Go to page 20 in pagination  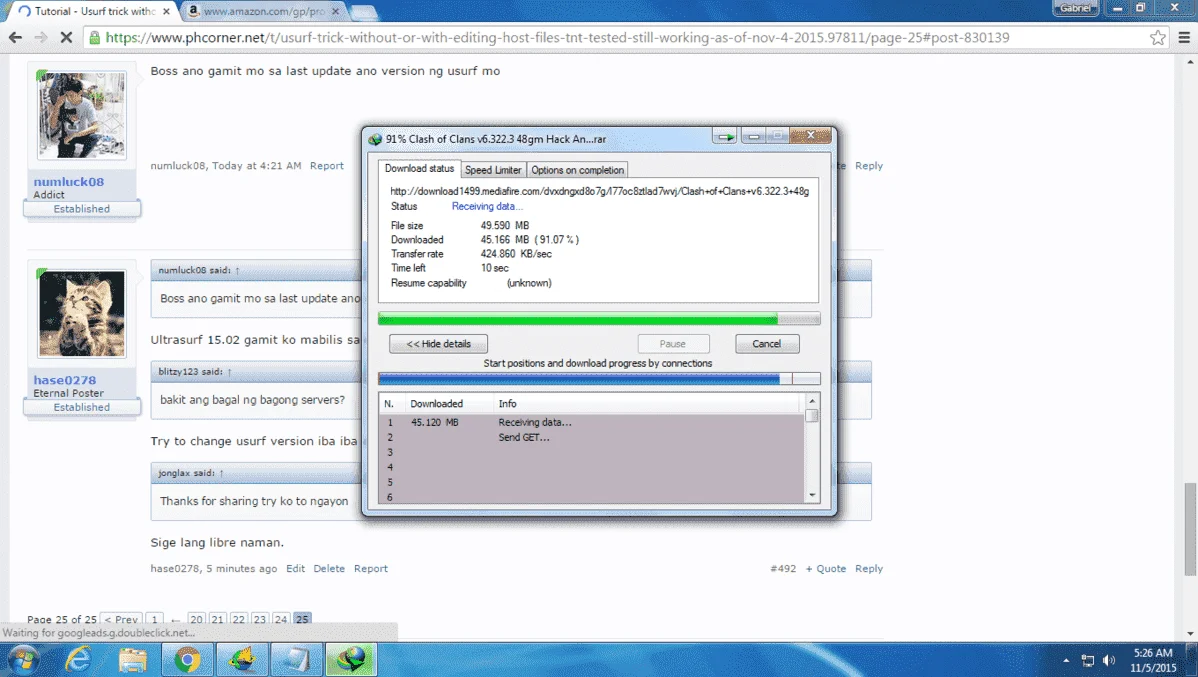196,619
